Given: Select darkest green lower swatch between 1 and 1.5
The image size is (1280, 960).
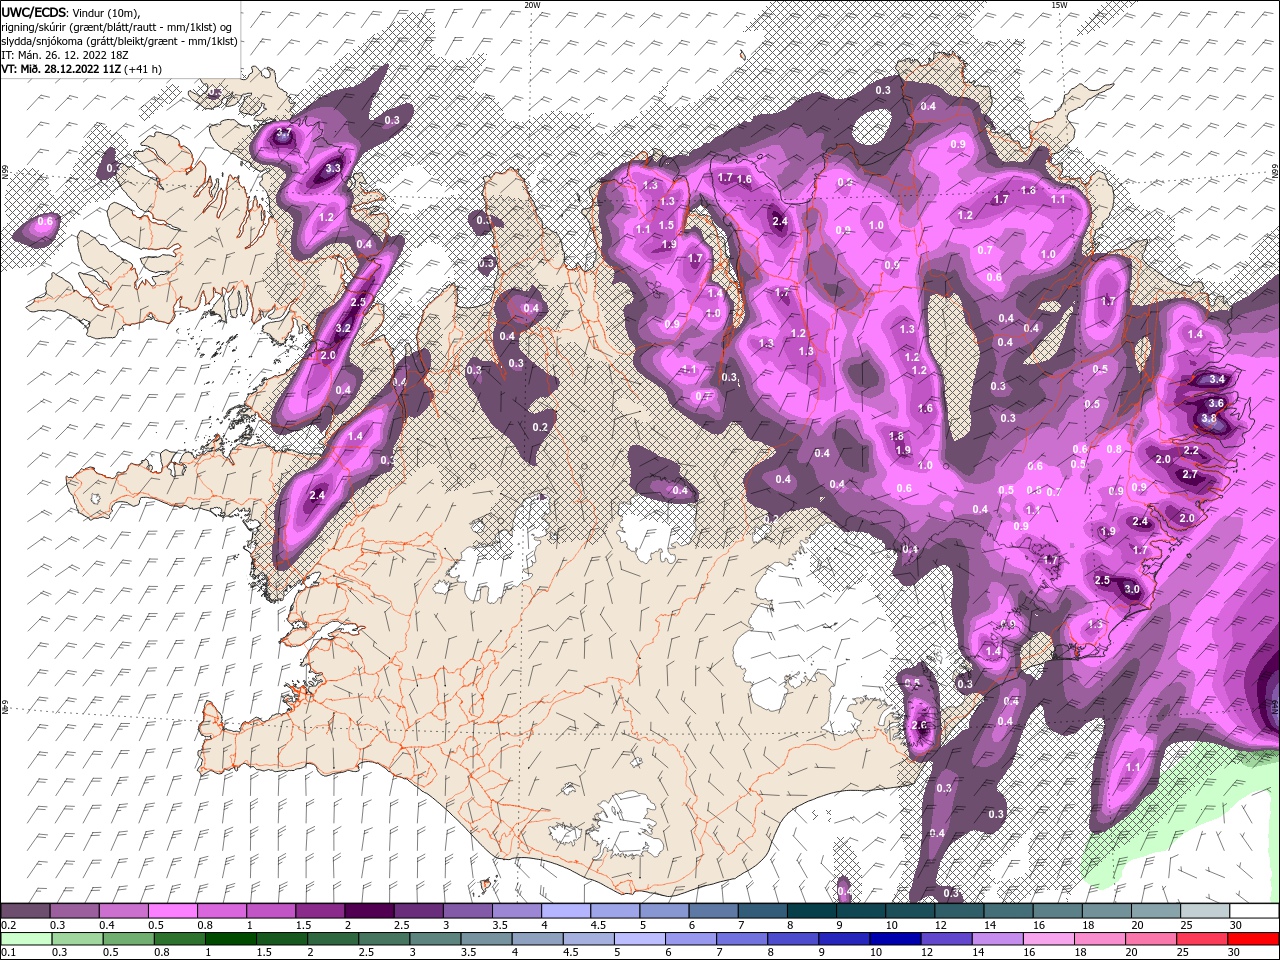Looking at the screenshot, I should (x=231, y=939).
